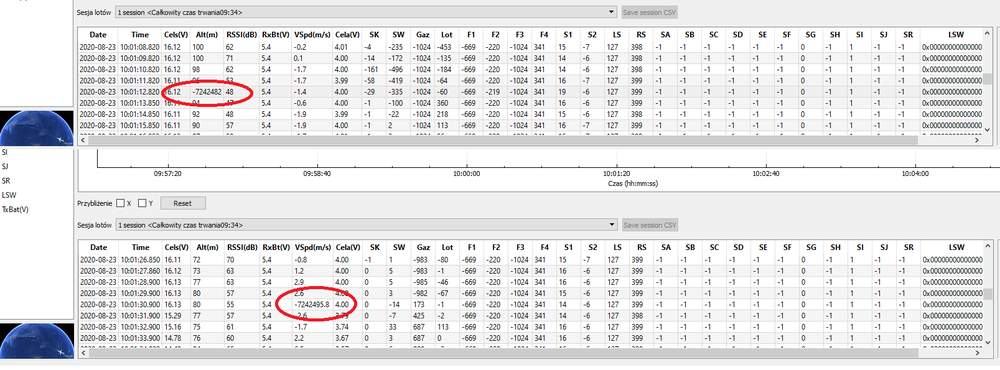Select TxBat(V) in the left field list
The height and width of the screenshot is (370, 1000).
pyautogui.click(x=15, y=209)
